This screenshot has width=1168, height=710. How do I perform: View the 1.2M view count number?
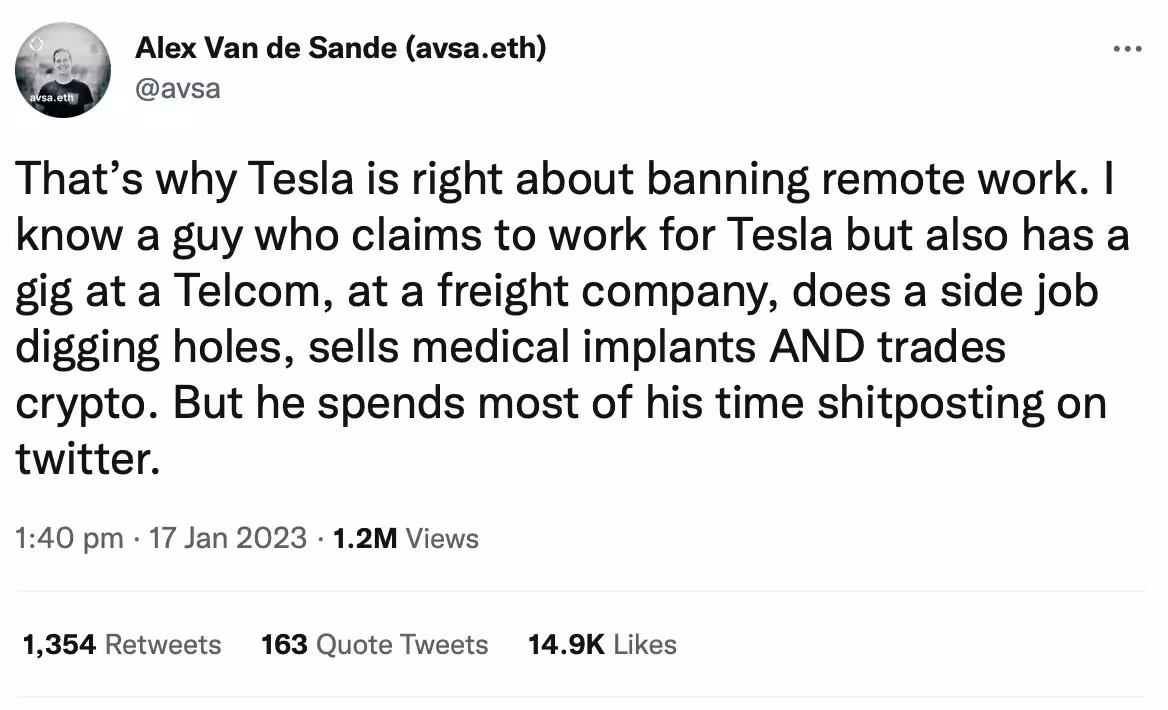point(365,538)
